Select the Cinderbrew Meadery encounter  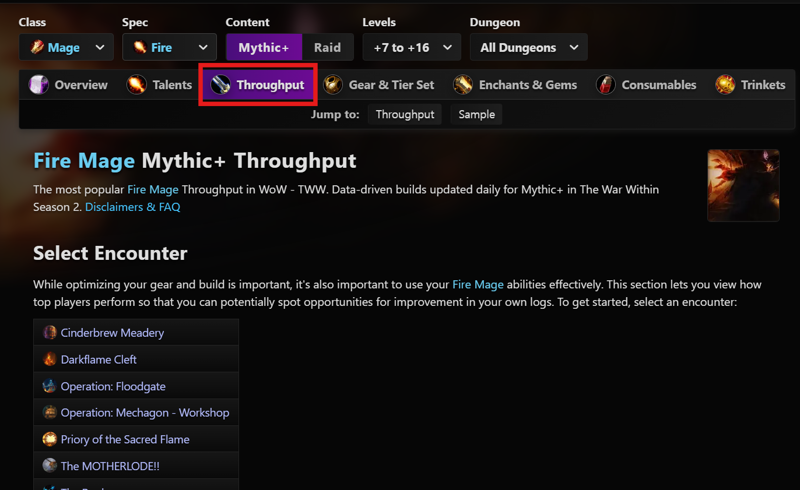click(x=136, y=332)
